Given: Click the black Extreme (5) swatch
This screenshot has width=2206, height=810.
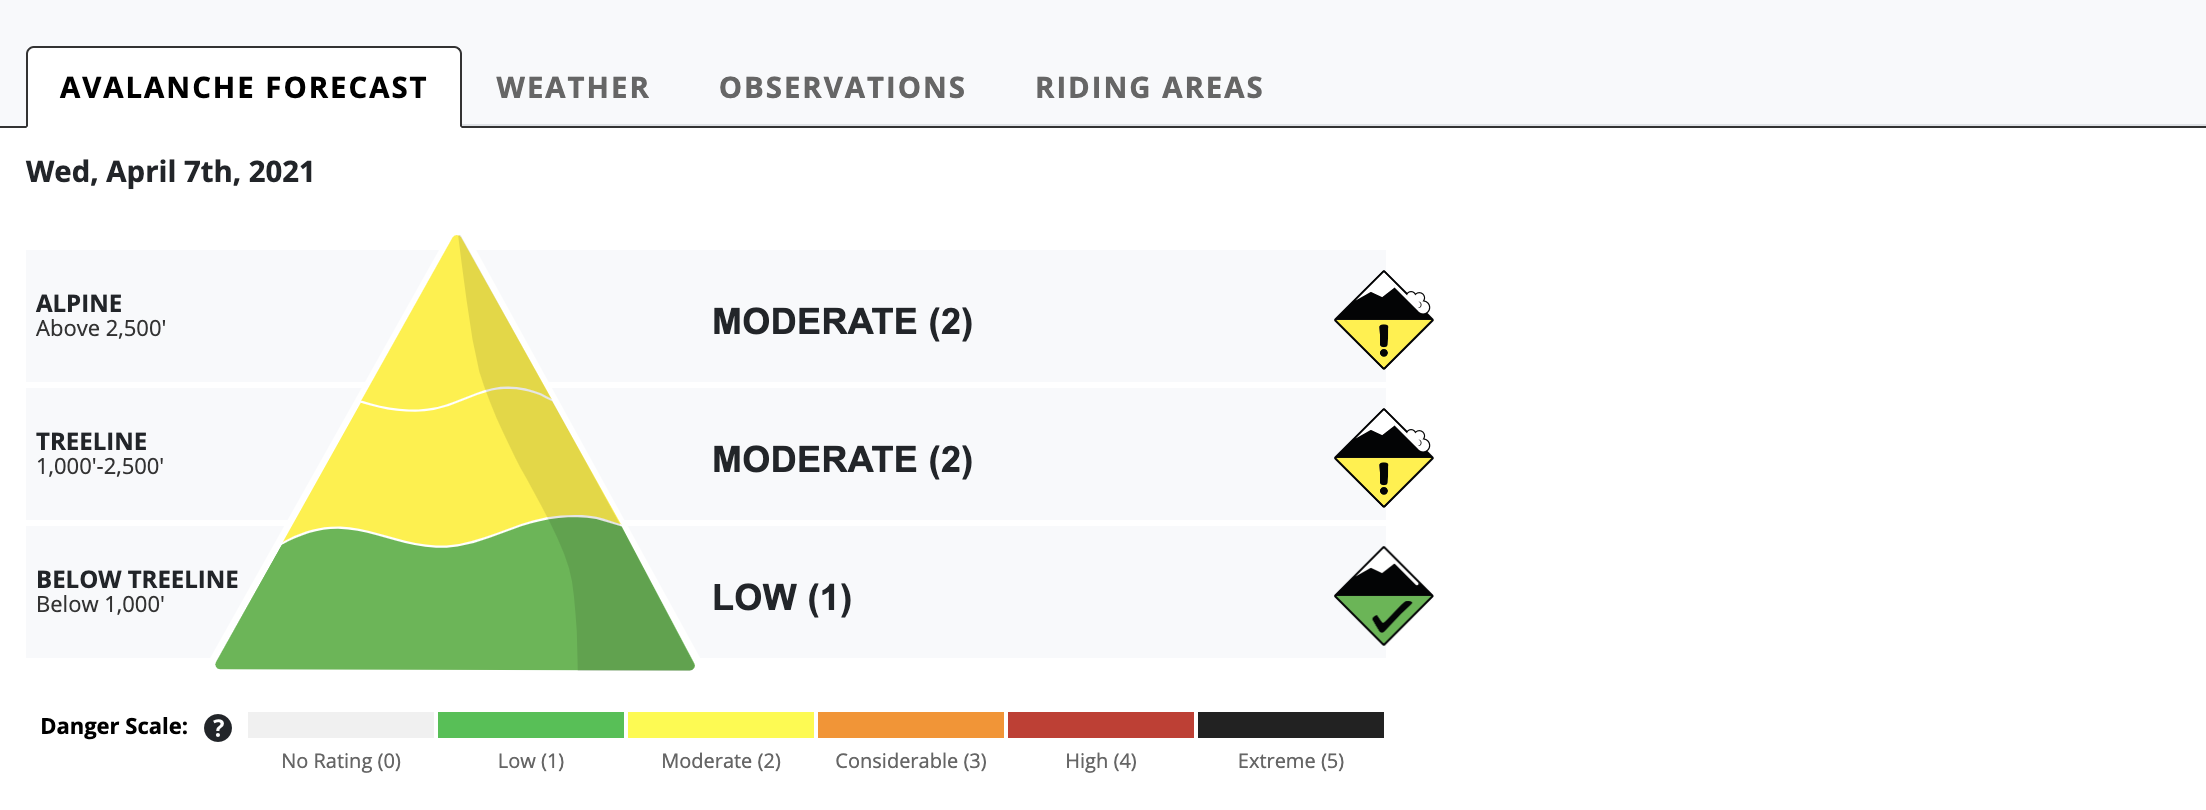Looking at the screenshot, I should click(x=1291, y=725).
